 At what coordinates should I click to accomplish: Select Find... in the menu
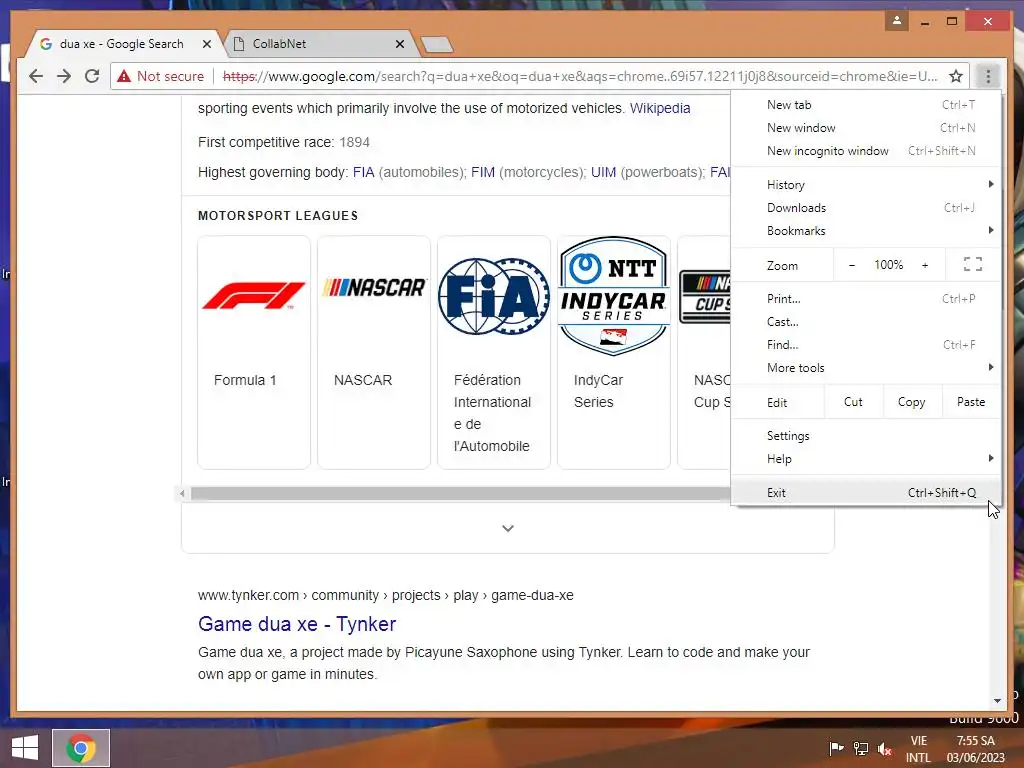pyautogui.click(x=866, y=345)
